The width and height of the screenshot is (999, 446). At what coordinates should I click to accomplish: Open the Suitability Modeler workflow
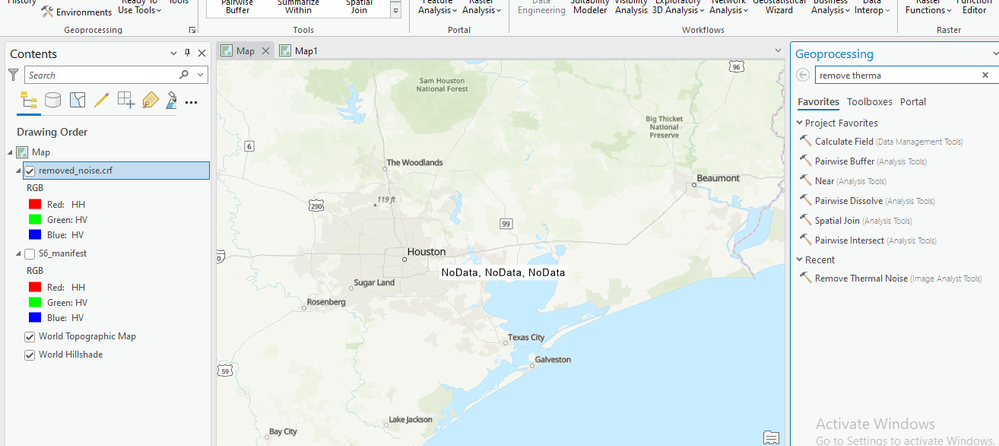(x=590, y=6)
